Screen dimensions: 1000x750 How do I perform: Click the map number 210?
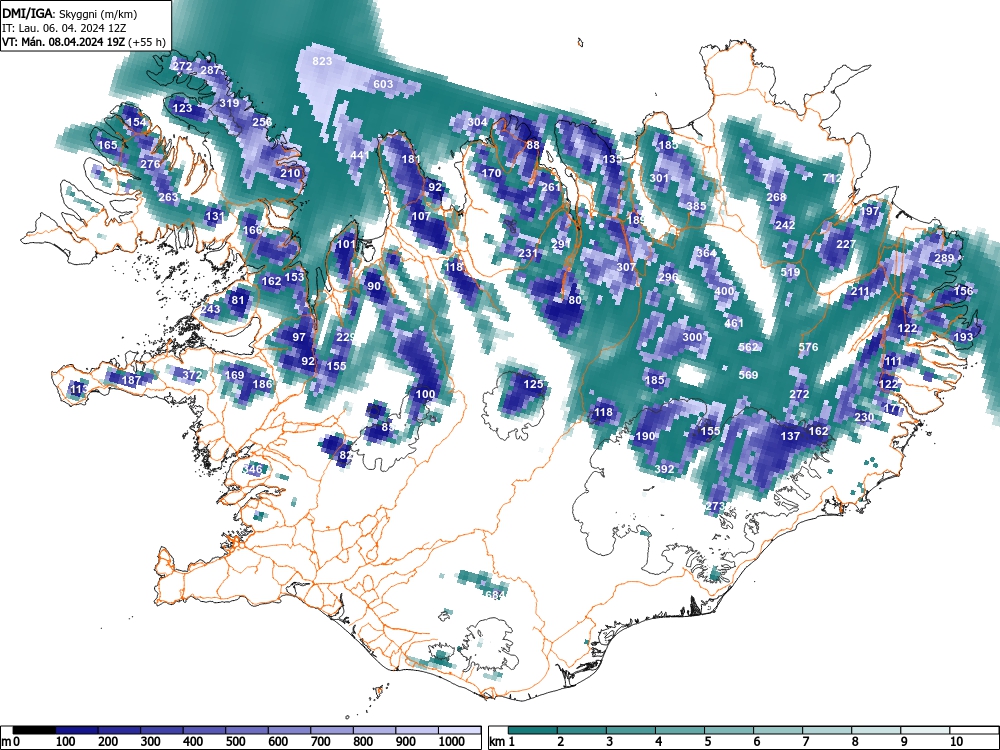click(290, 173)
